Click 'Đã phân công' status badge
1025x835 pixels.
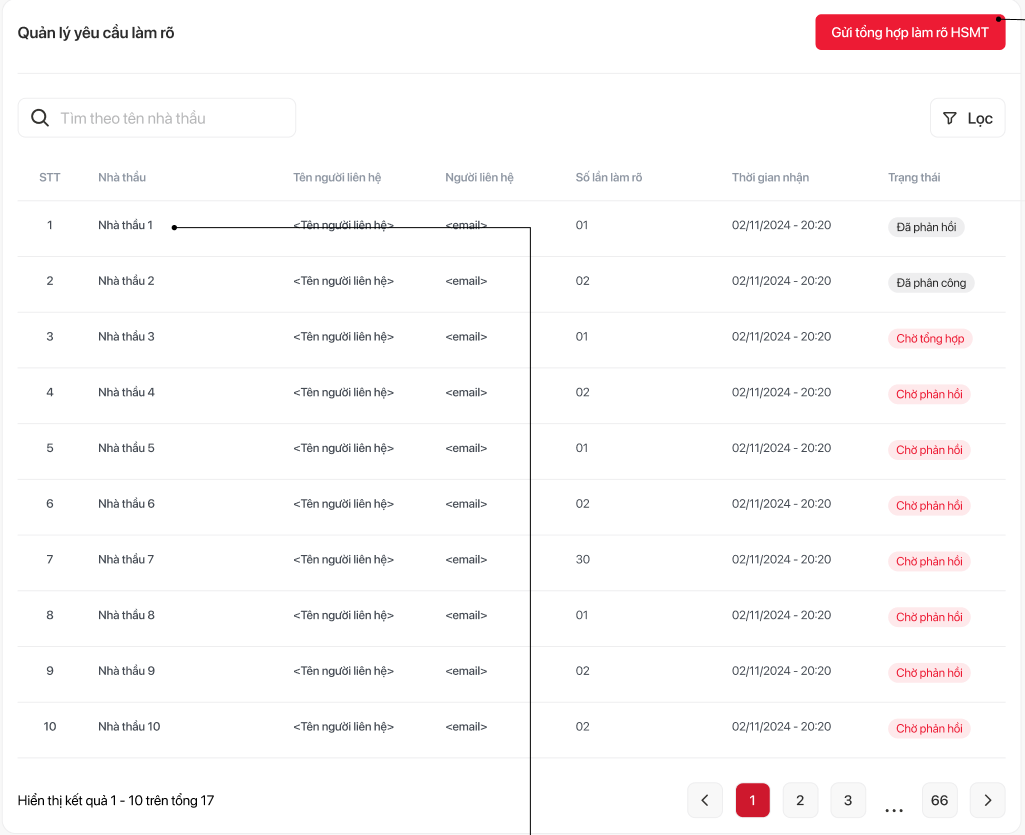pyautogui.click(x=931, y=283)
